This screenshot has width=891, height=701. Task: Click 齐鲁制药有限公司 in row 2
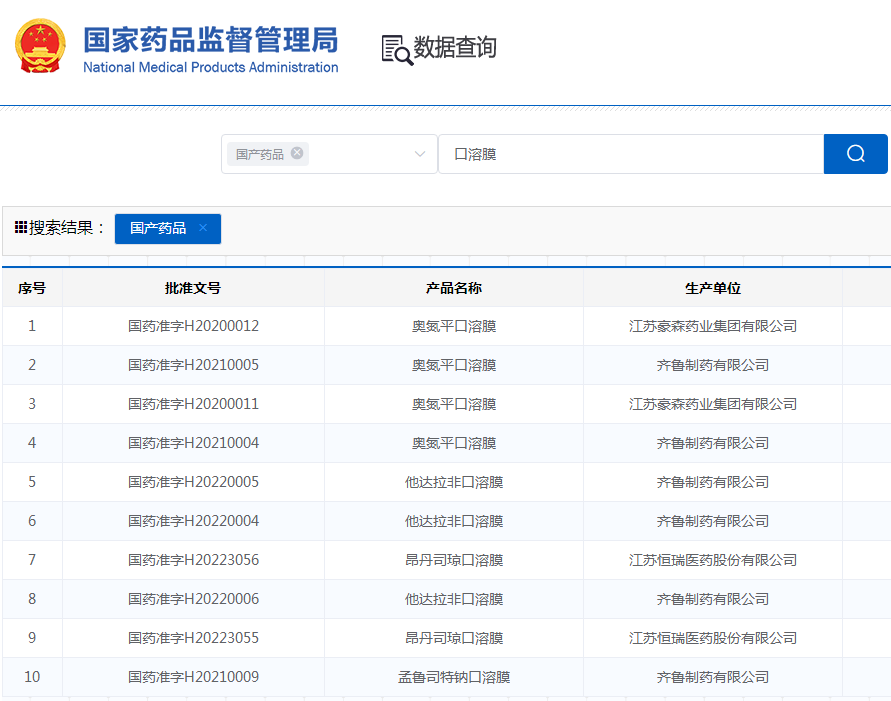click(713, 365)
